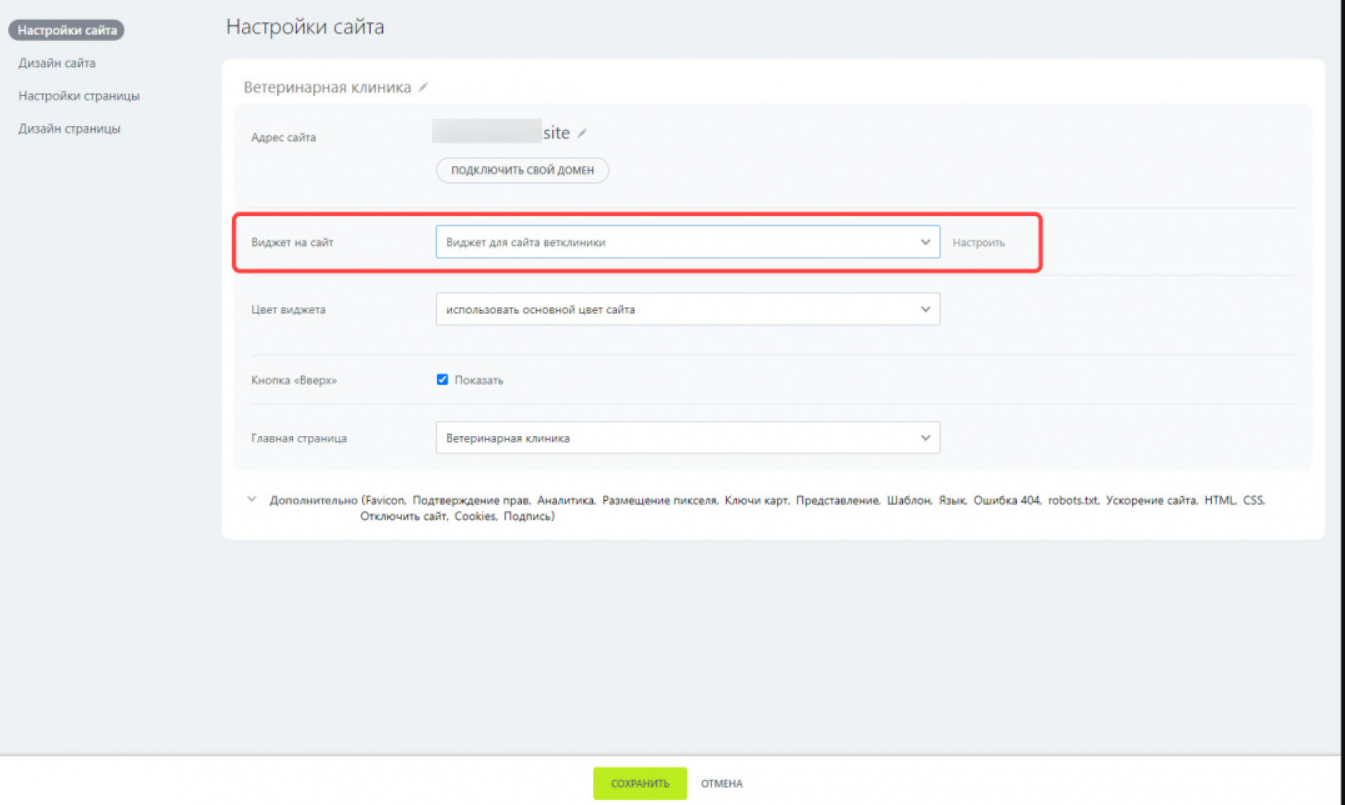Click ПОДКЛЮЧИТЬ СВОЙ ДОМЕН button
The width and height of the screenshot is (1345, 805).
pyautogui.click(x=522, y=170)
